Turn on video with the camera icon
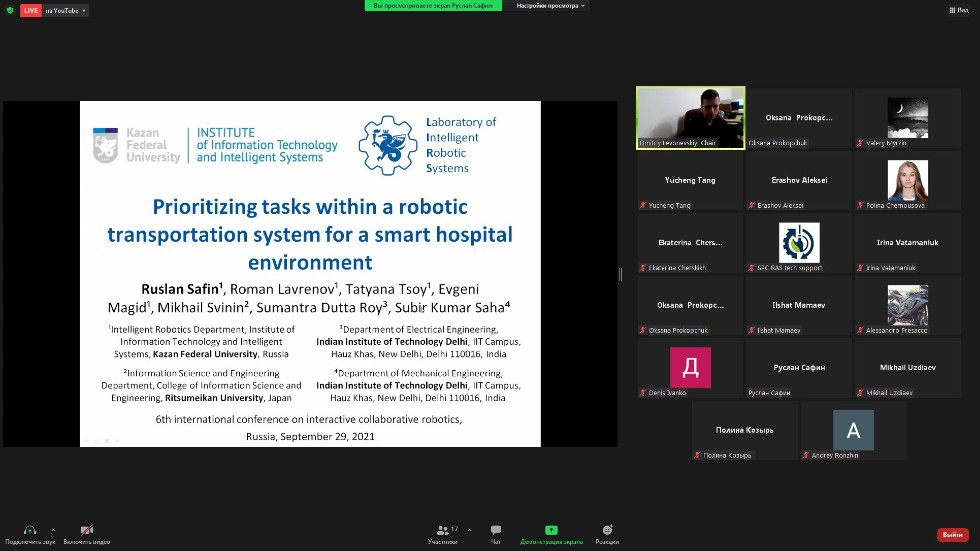Image resolution: width=980 pixels, height=551 pixels. tap(87, 531)
